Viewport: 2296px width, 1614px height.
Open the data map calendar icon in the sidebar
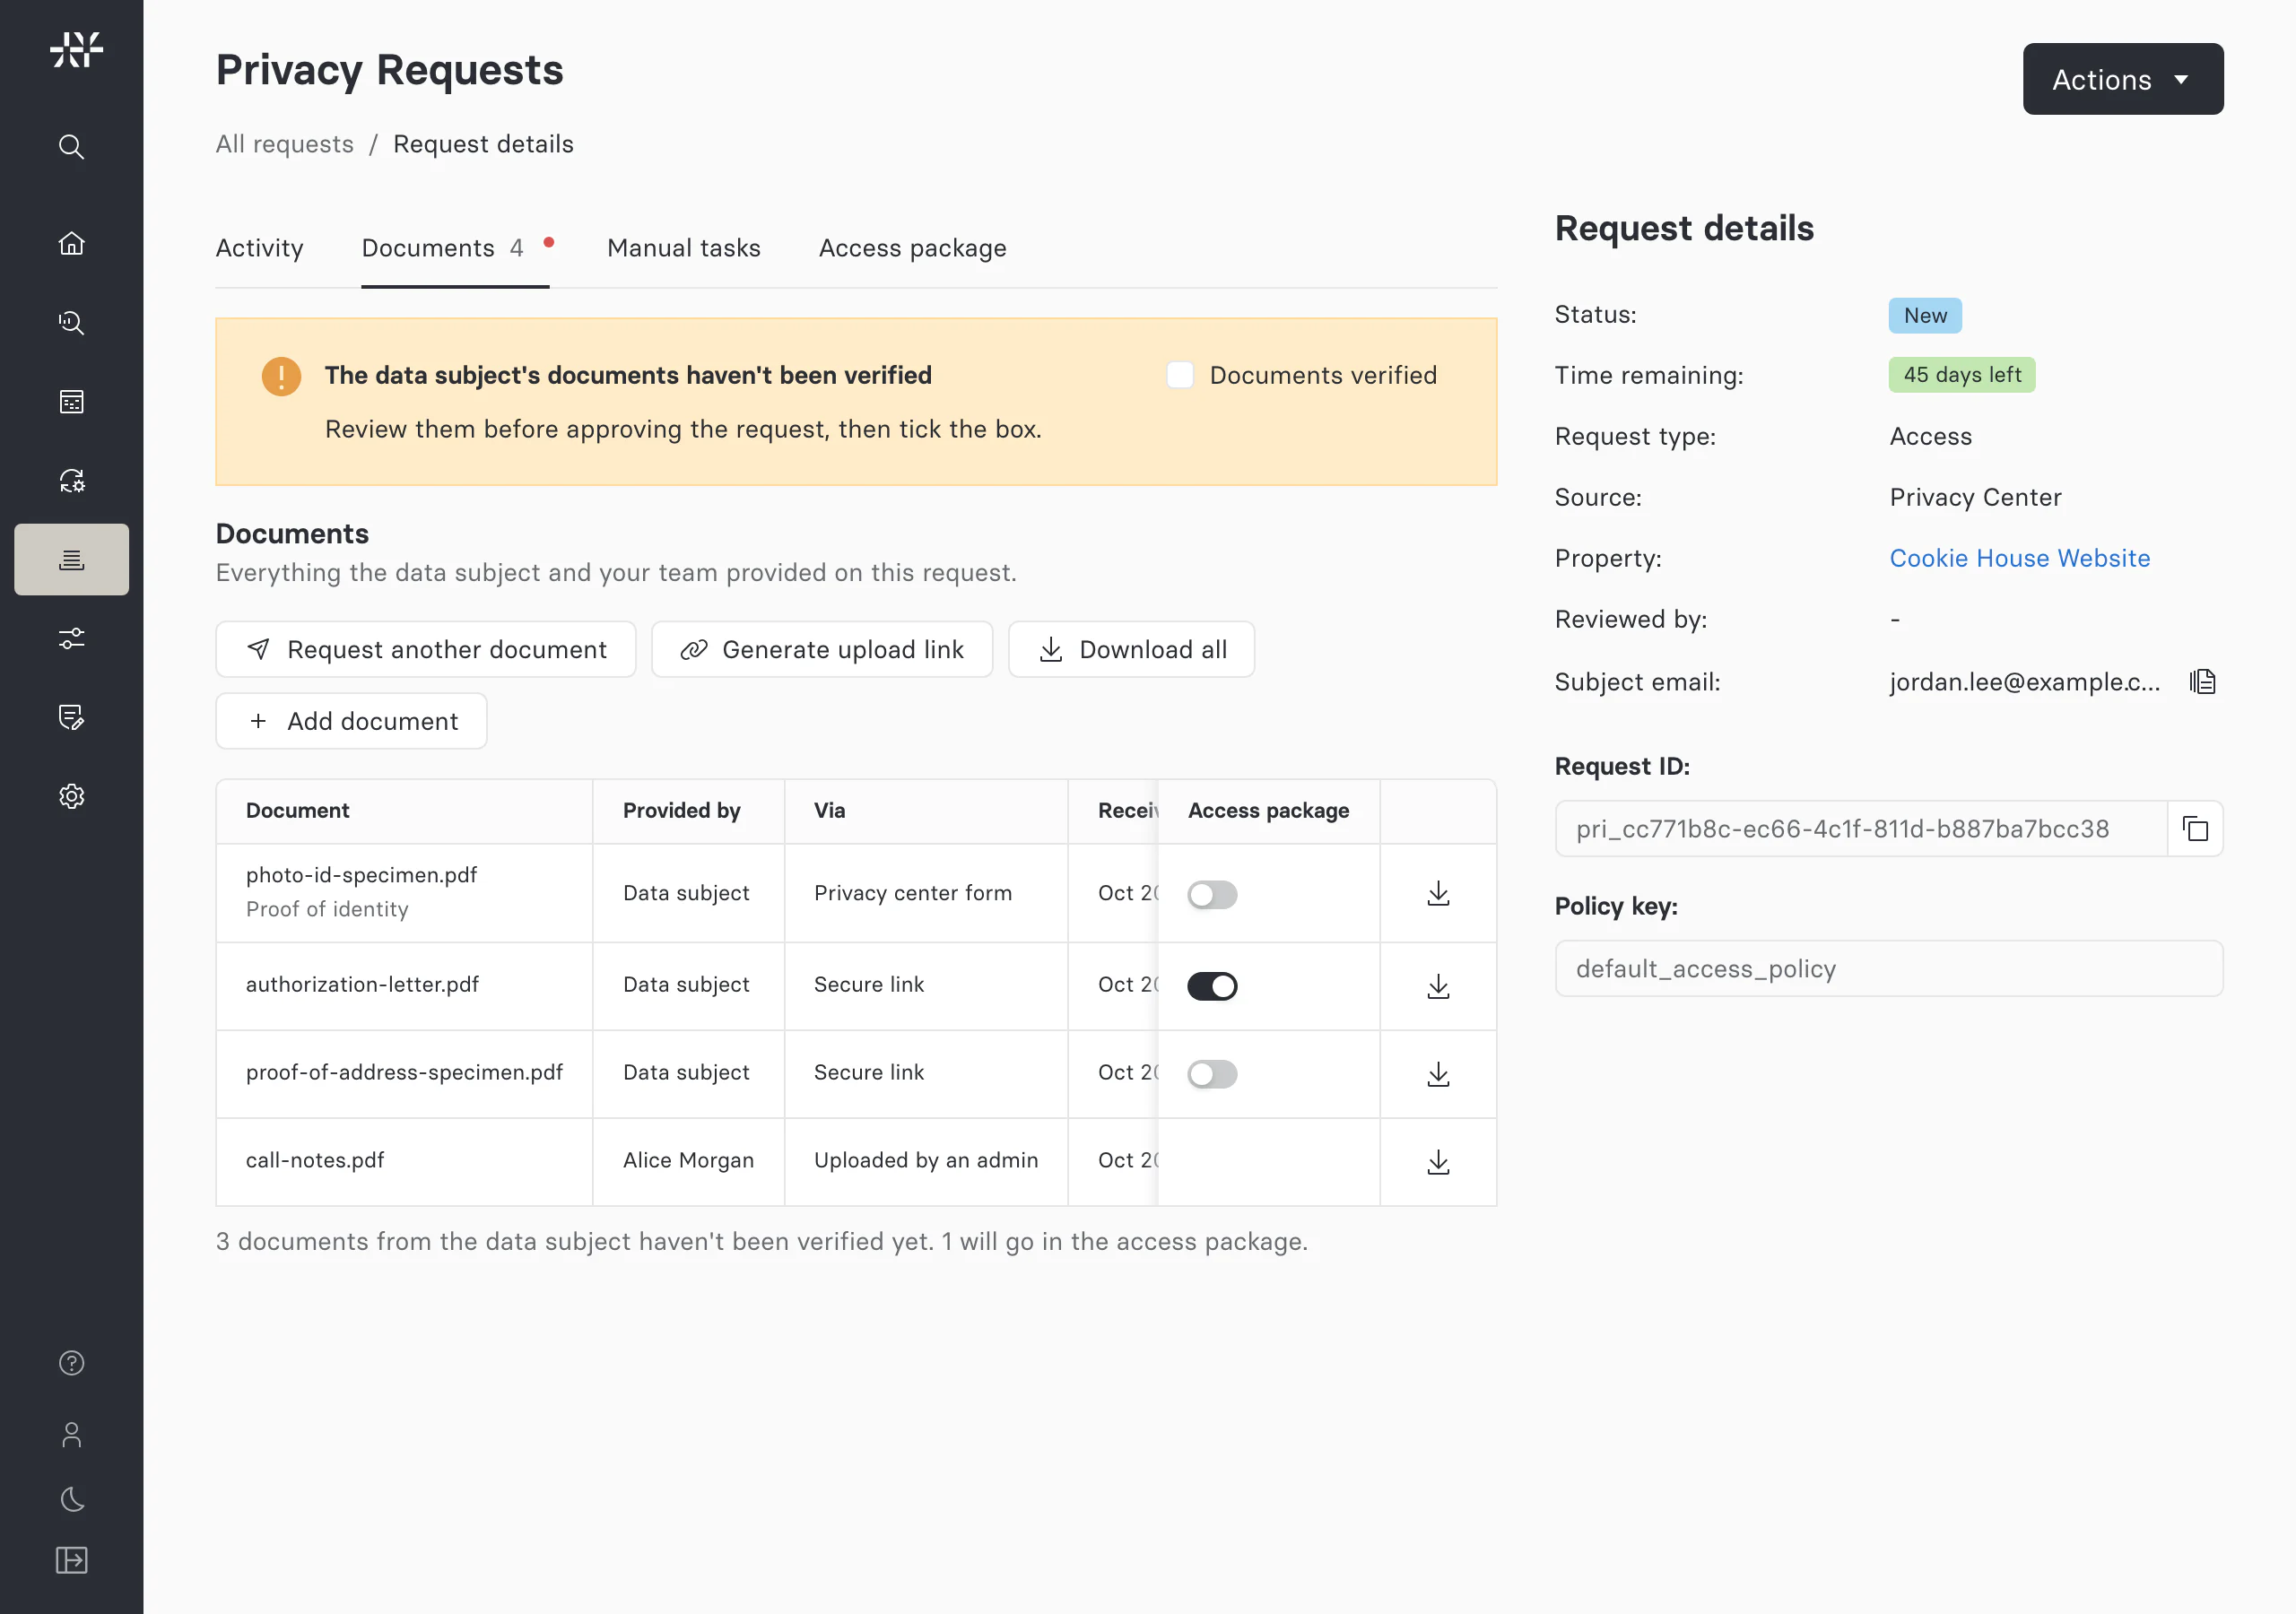pos(71,401)
